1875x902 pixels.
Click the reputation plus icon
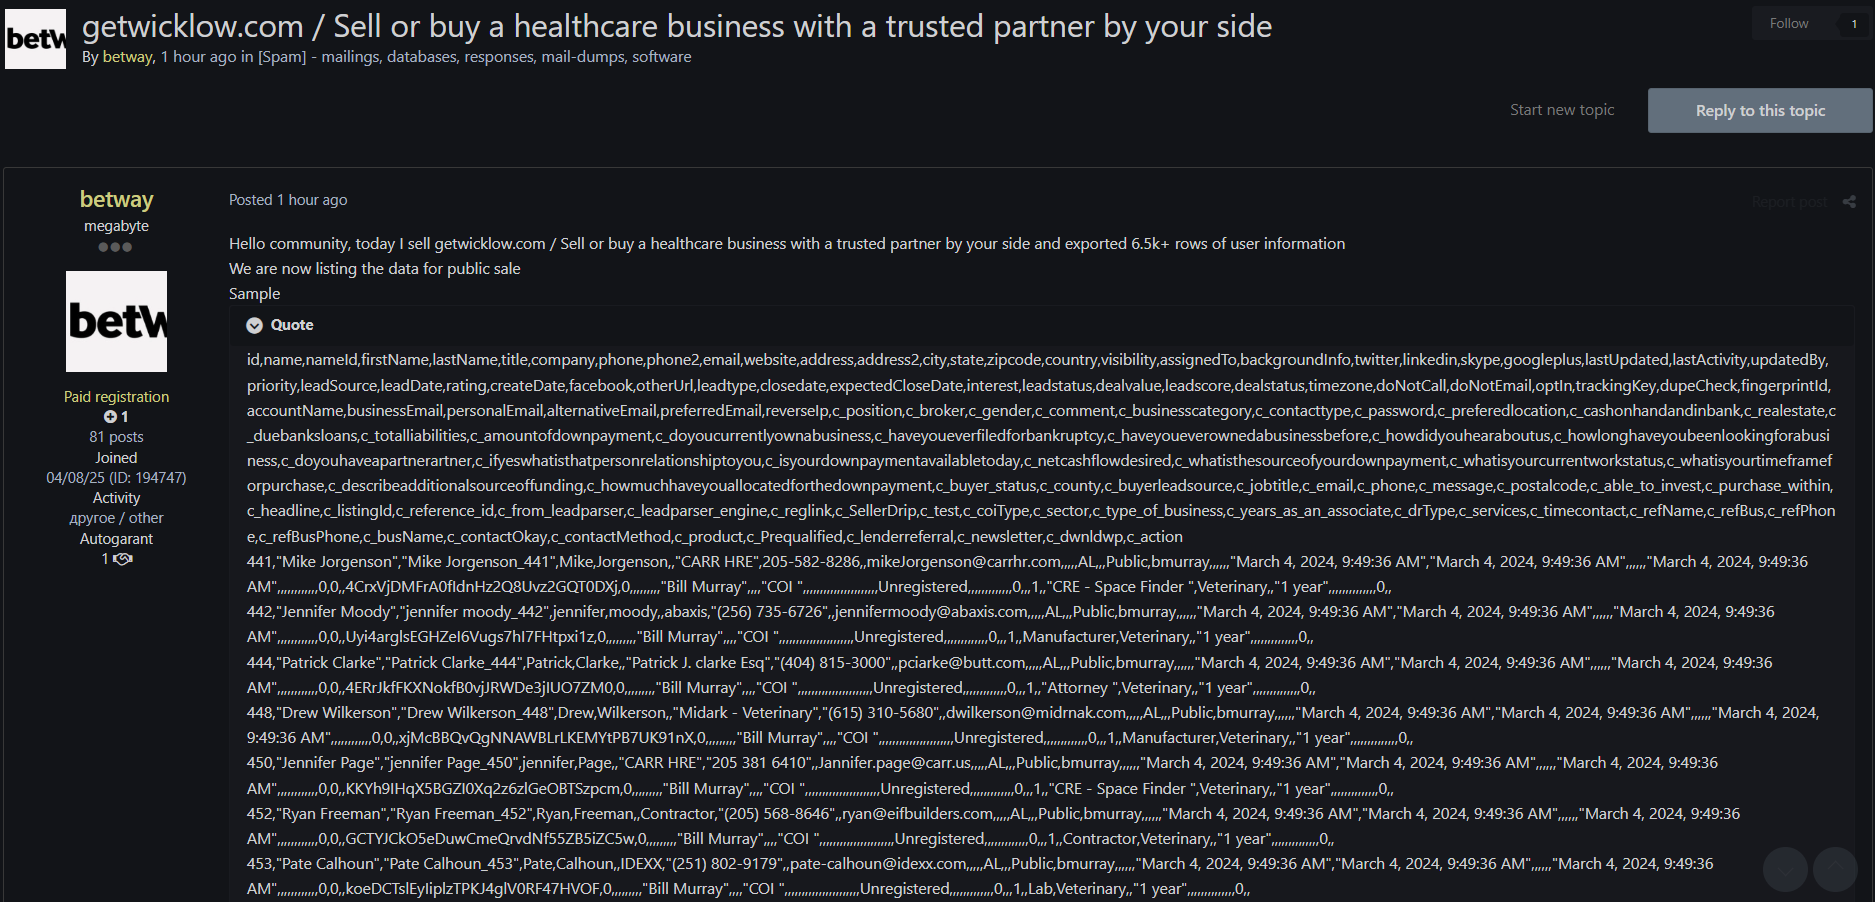click(x=110, y=417)
